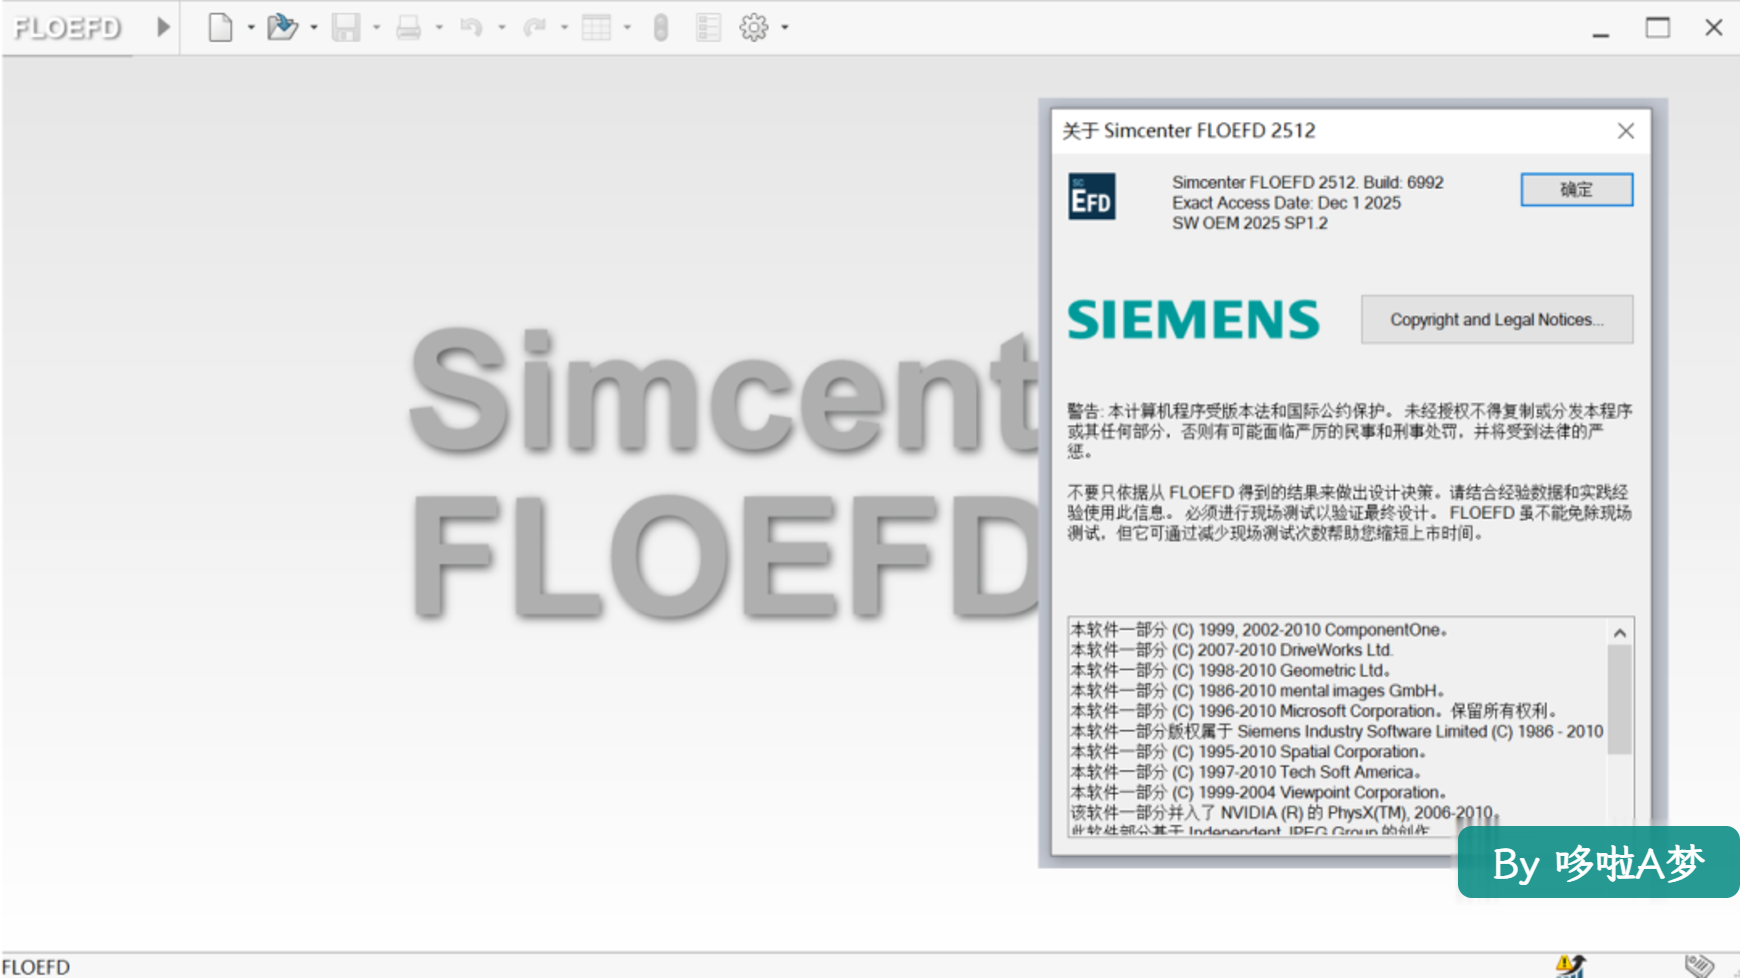Click the SIEMENS logo in About dialog
Screen dimensions: 1740x978
[1194, 320]
